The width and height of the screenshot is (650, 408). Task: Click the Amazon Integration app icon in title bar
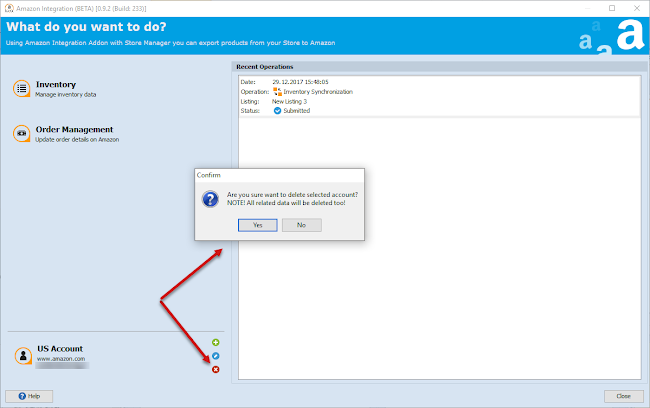(x=9, y=8)
